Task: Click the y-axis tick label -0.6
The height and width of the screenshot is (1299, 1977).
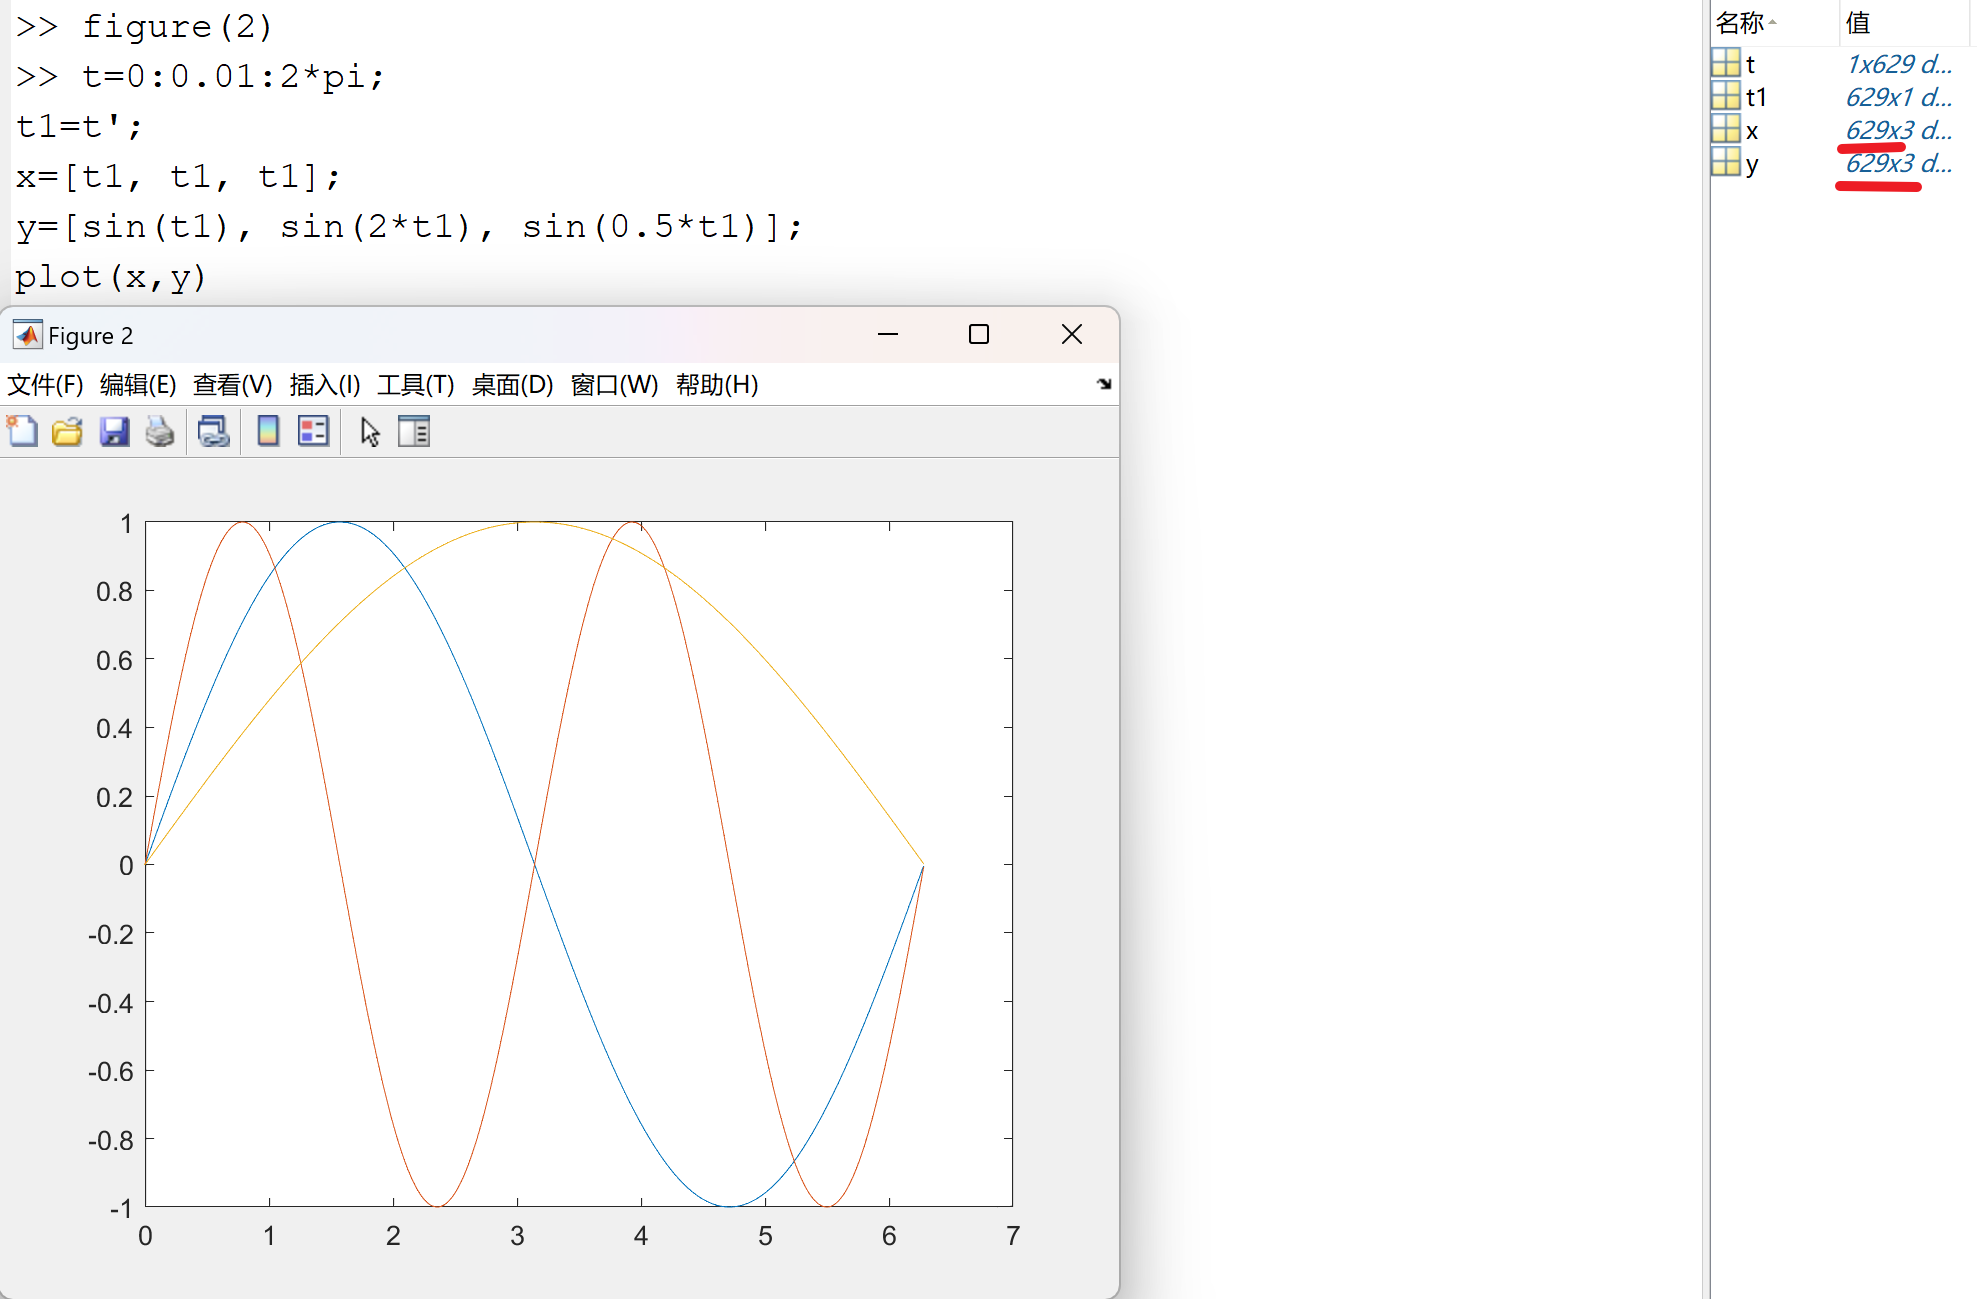Action: click(x=110, y=1072)
